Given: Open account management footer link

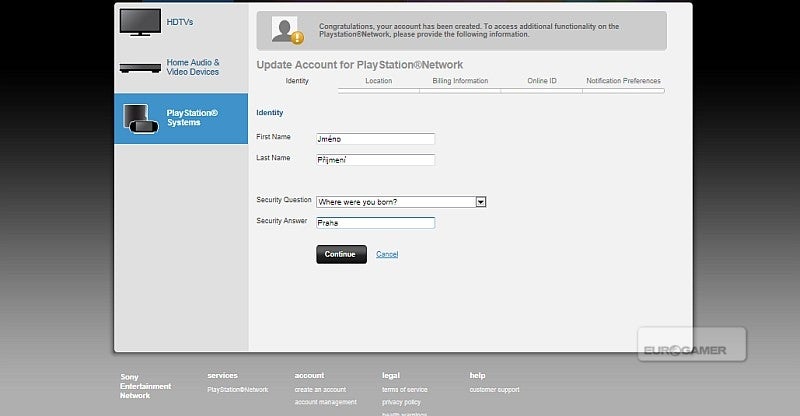Looking at the screenshot, I should [x=326, y=402].
